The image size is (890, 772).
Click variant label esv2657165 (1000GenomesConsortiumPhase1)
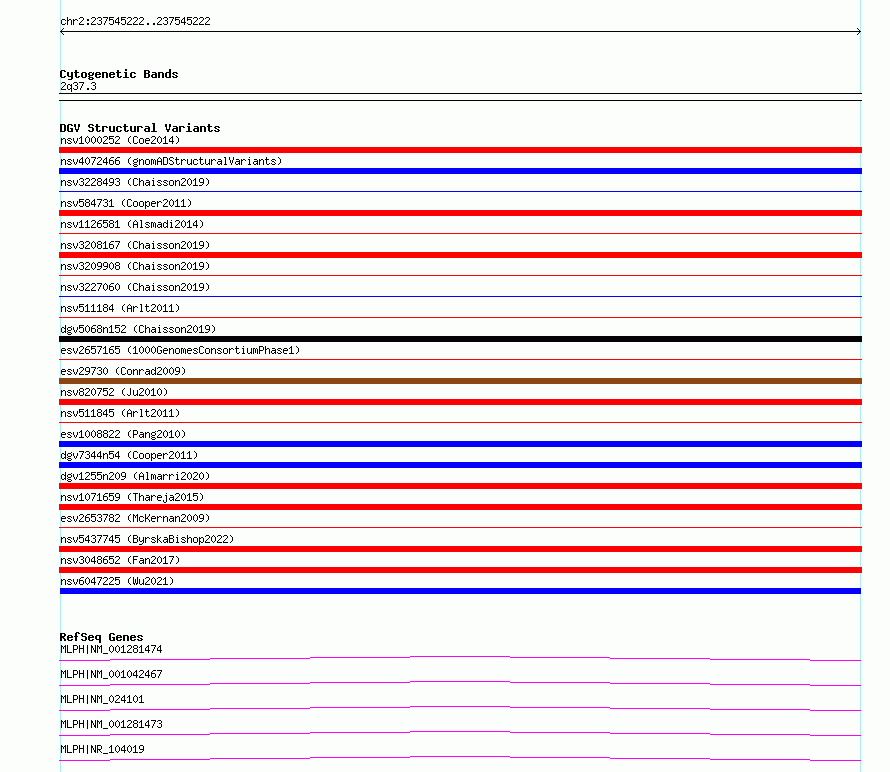coord(180,350)
